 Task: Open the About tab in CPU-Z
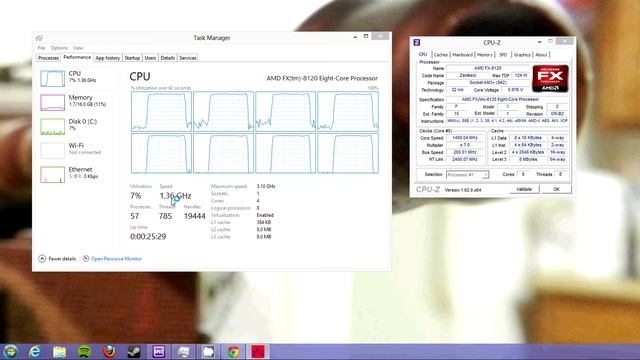click(541, 55)
